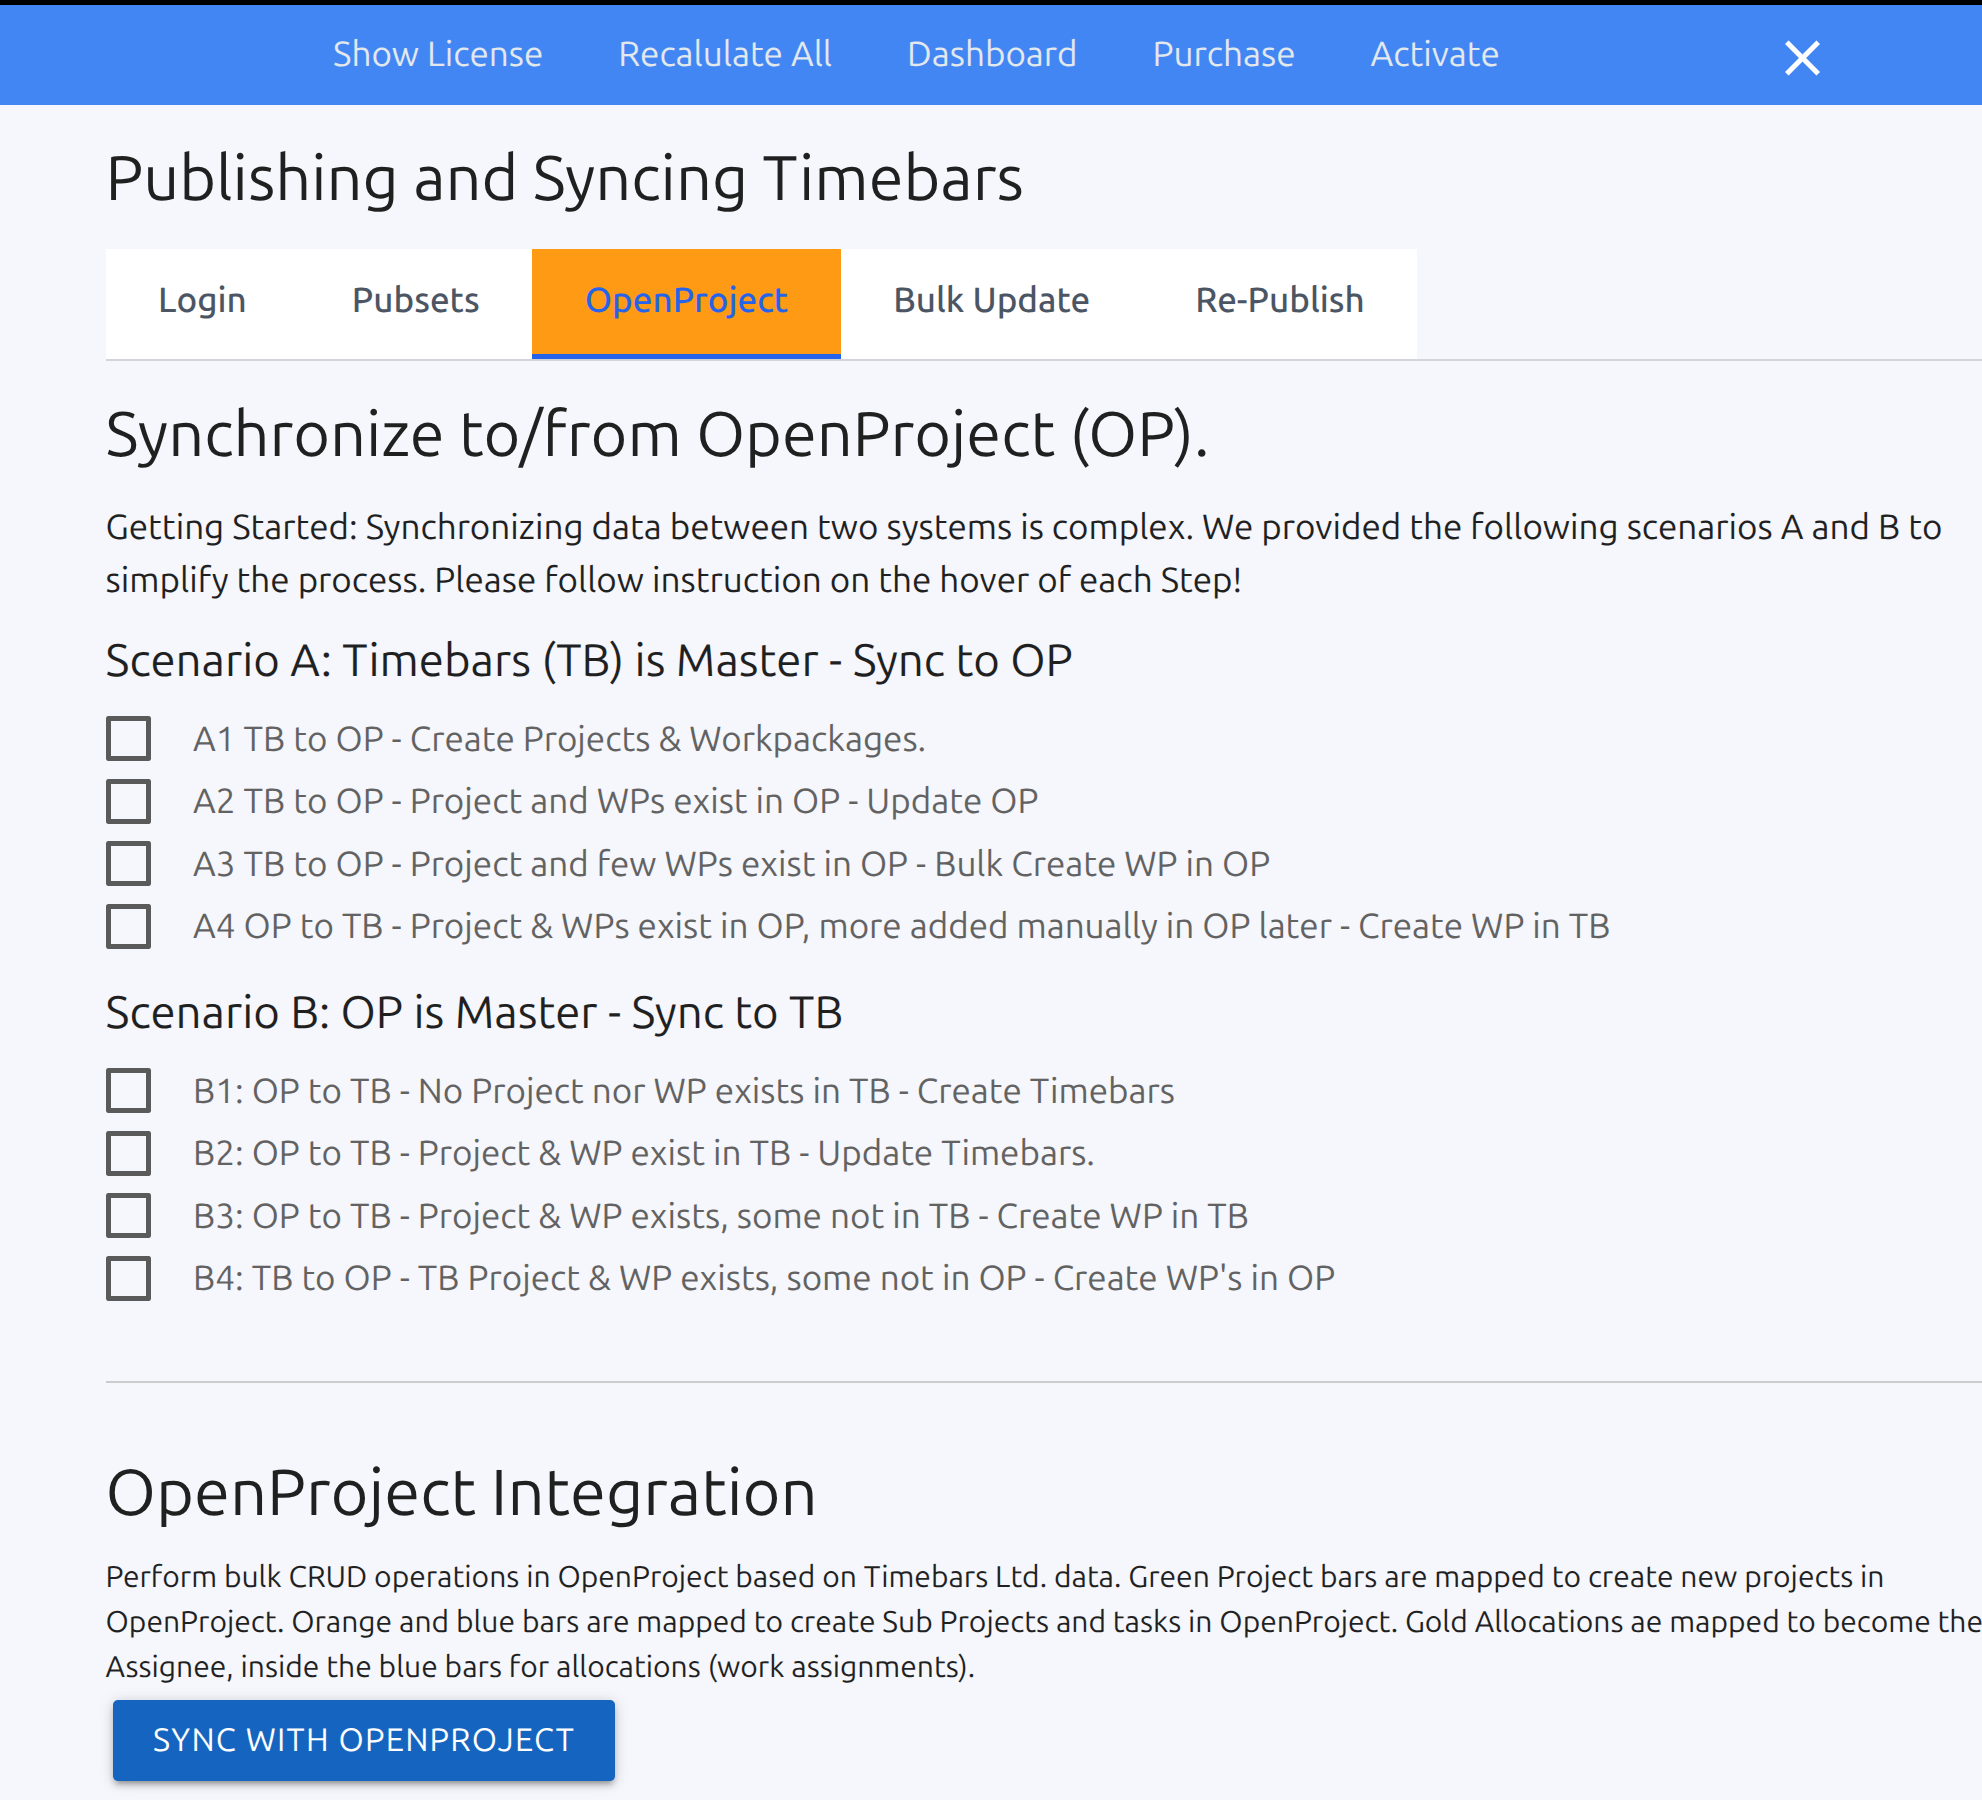Open the Purchase menu item
The height and width of the screenshot is (1800, 1982).
pos(1223,54)
